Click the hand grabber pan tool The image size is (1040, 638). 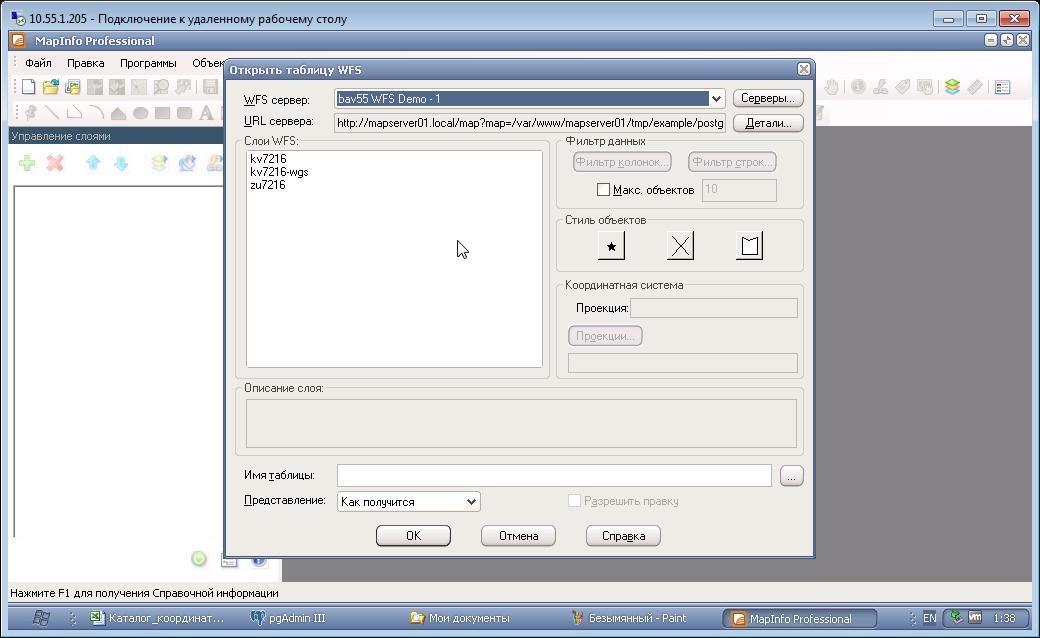[x=832, y=87]
